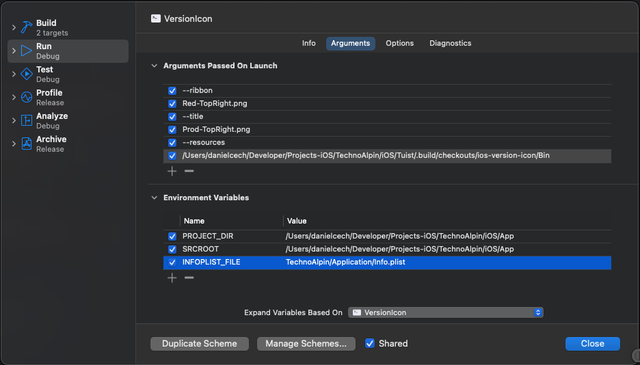Remove selected environment variable with minus
This screenshot has height=365, width=640.
point(189,278)
